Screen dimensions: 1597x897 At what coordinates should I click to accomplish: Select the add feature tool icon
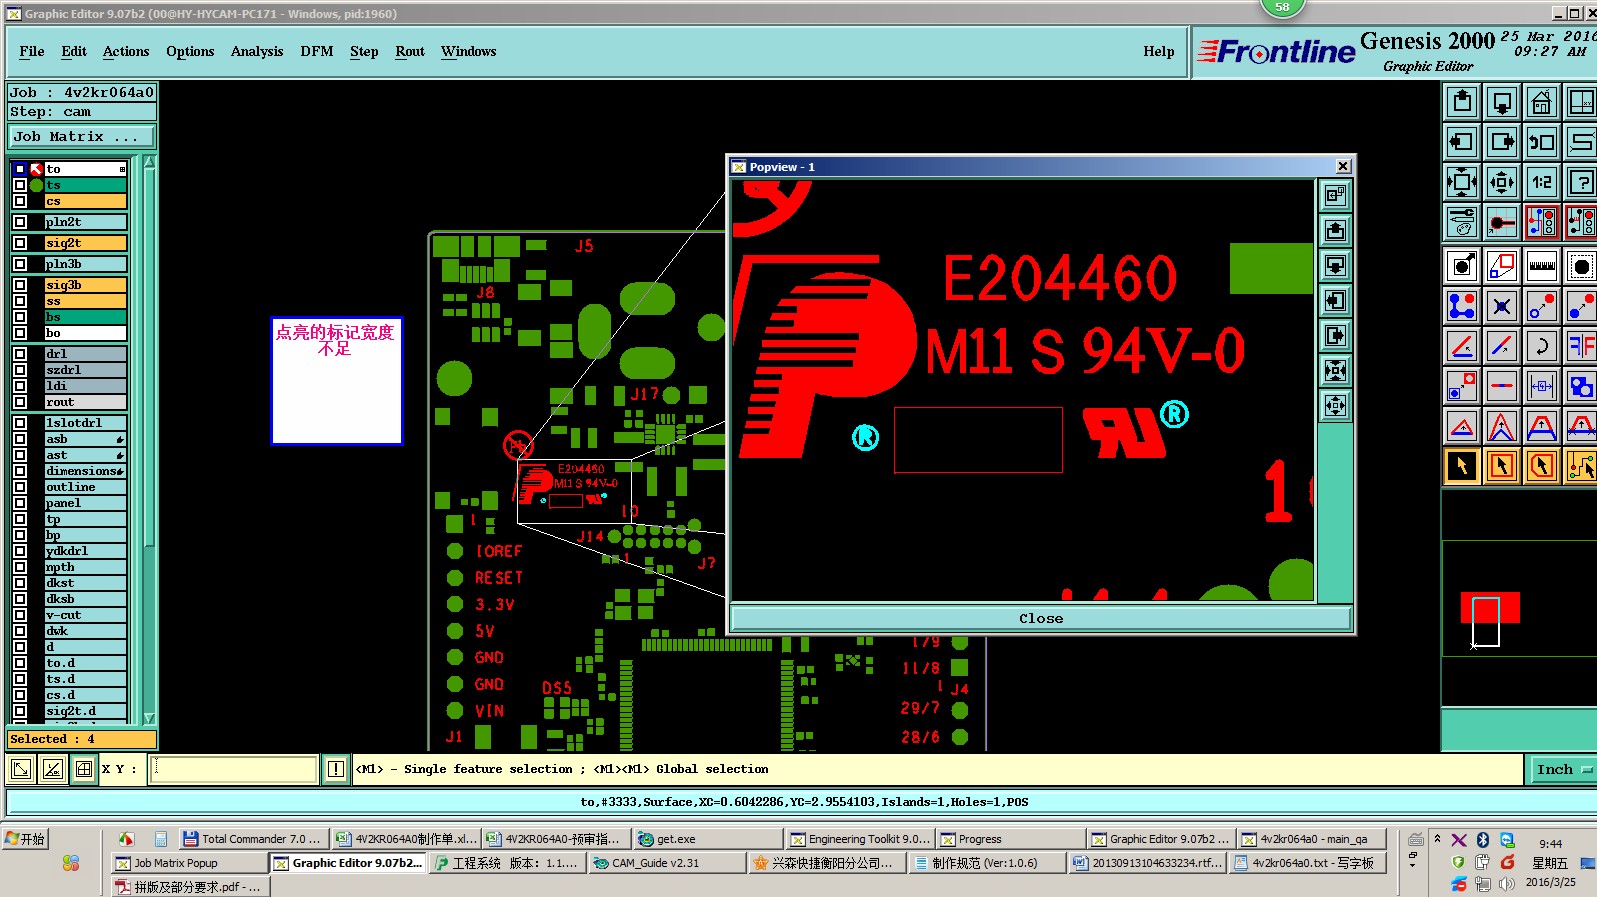(1462, 266)
